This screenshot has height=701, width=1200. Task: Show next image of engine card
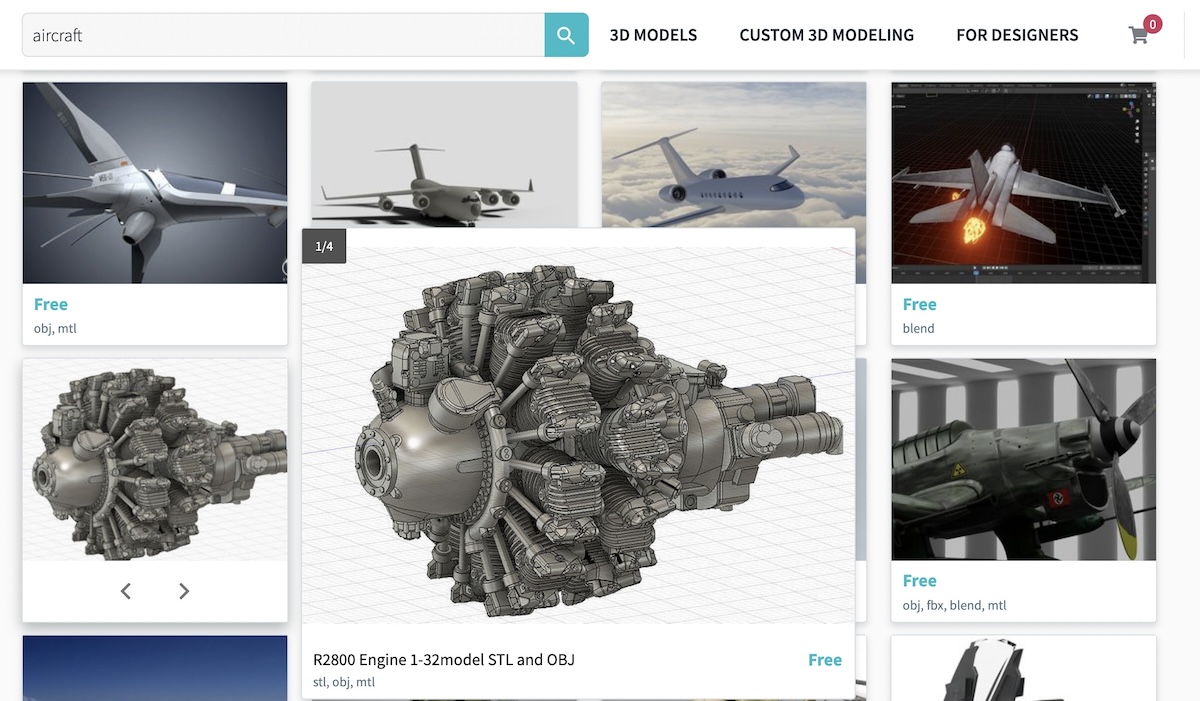(x=184, y=591)
